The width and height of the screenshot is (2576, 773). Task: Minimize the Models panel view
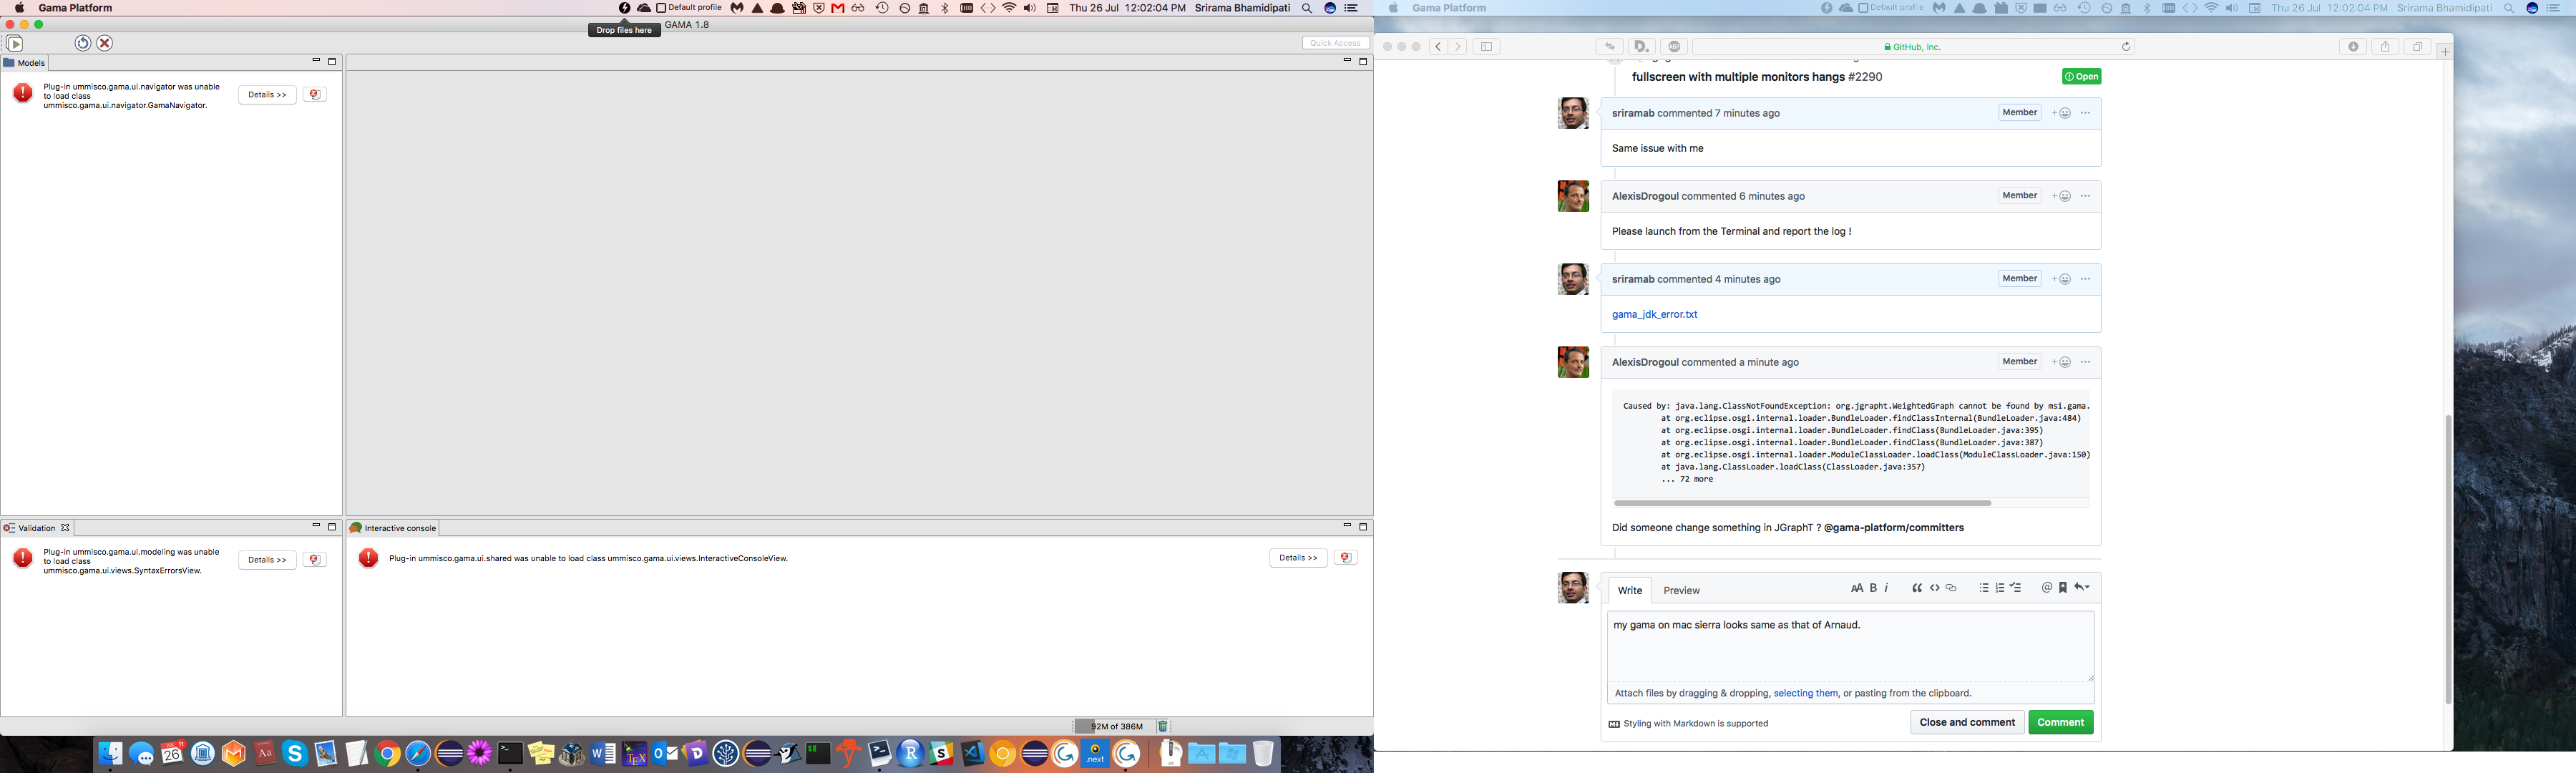(316, 61)
